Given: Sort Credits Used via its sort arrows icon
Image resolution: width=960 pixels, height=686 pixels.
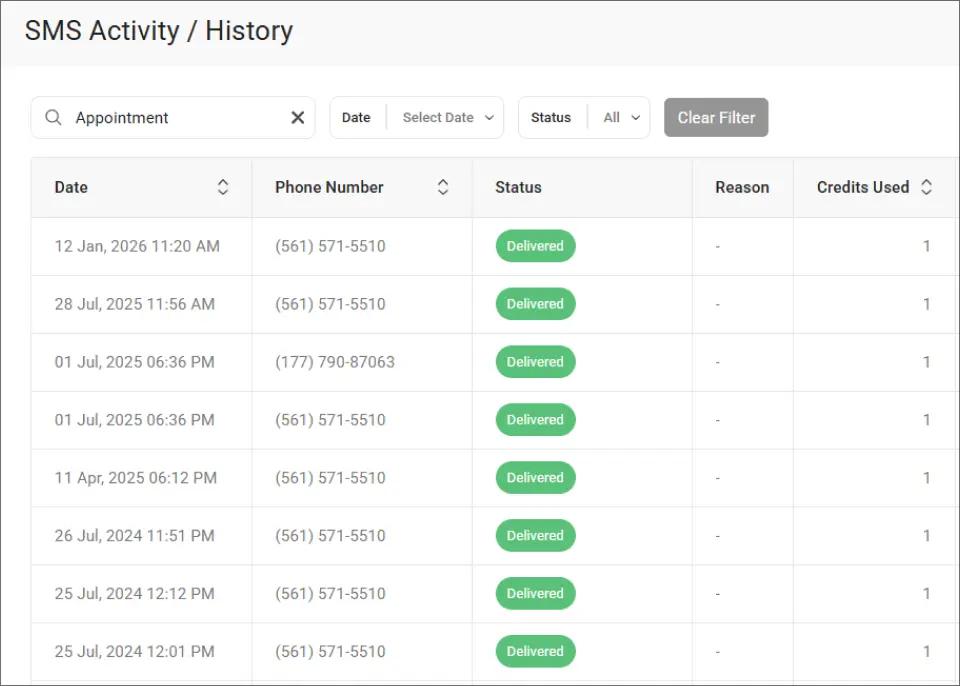Looking at the screenshot, I should 927,187.
